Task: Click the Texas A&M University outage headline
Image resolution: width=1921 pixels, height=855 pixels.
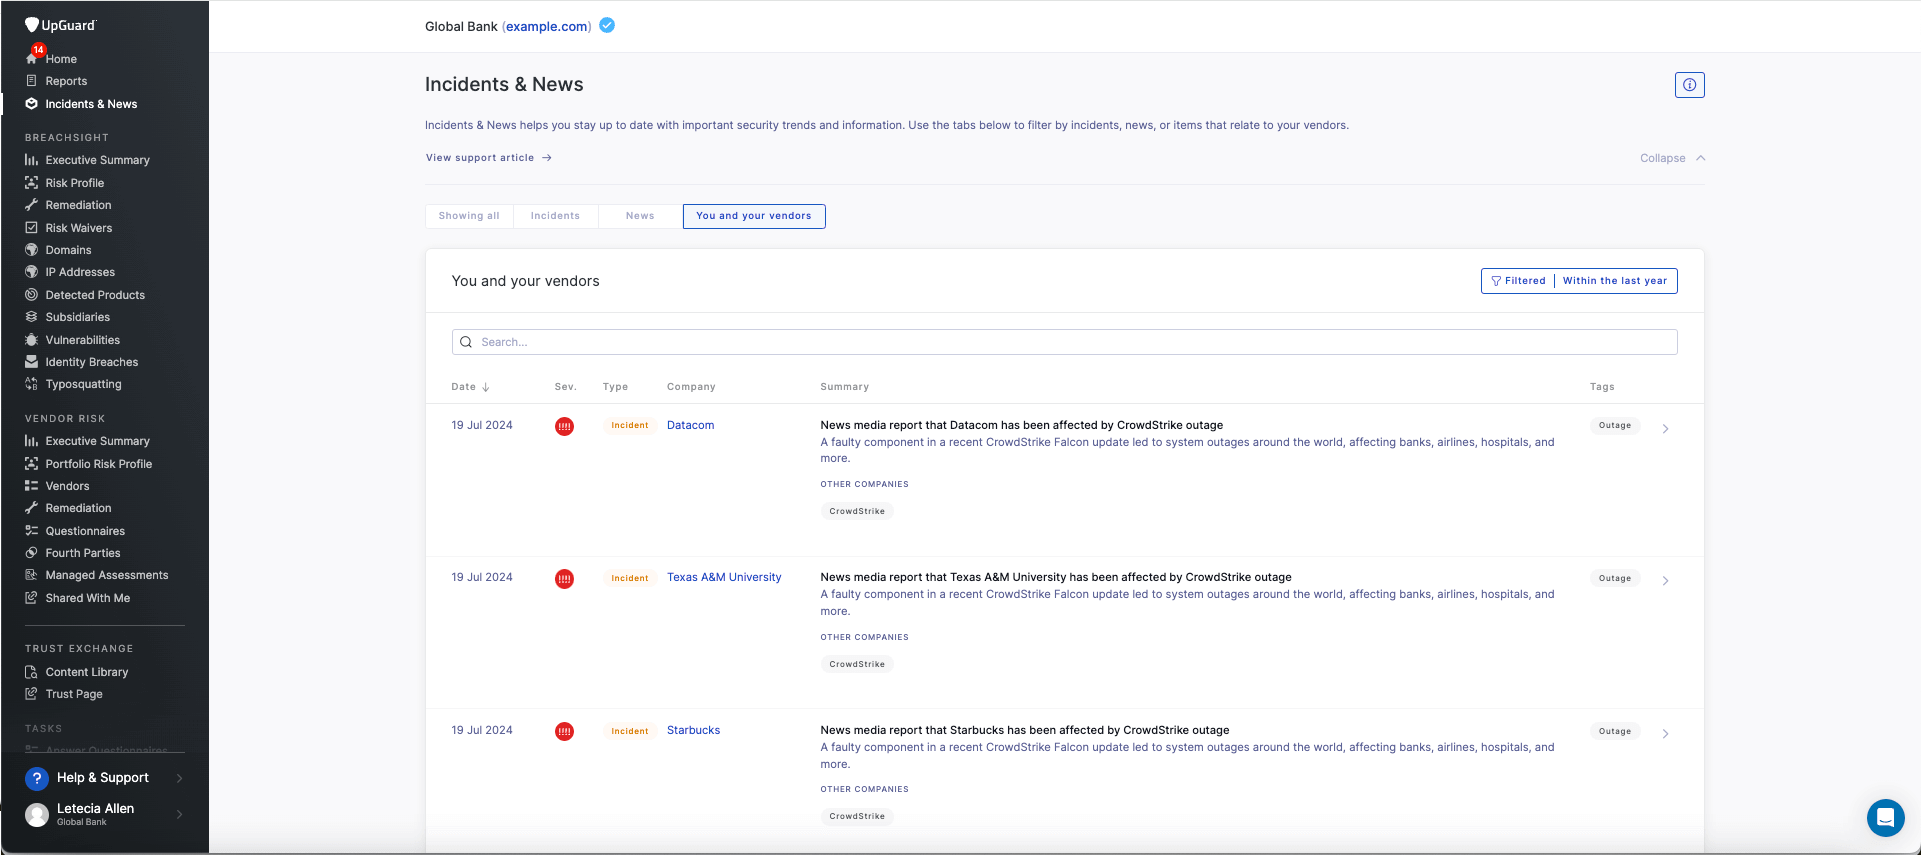Action: (1056, 577)
